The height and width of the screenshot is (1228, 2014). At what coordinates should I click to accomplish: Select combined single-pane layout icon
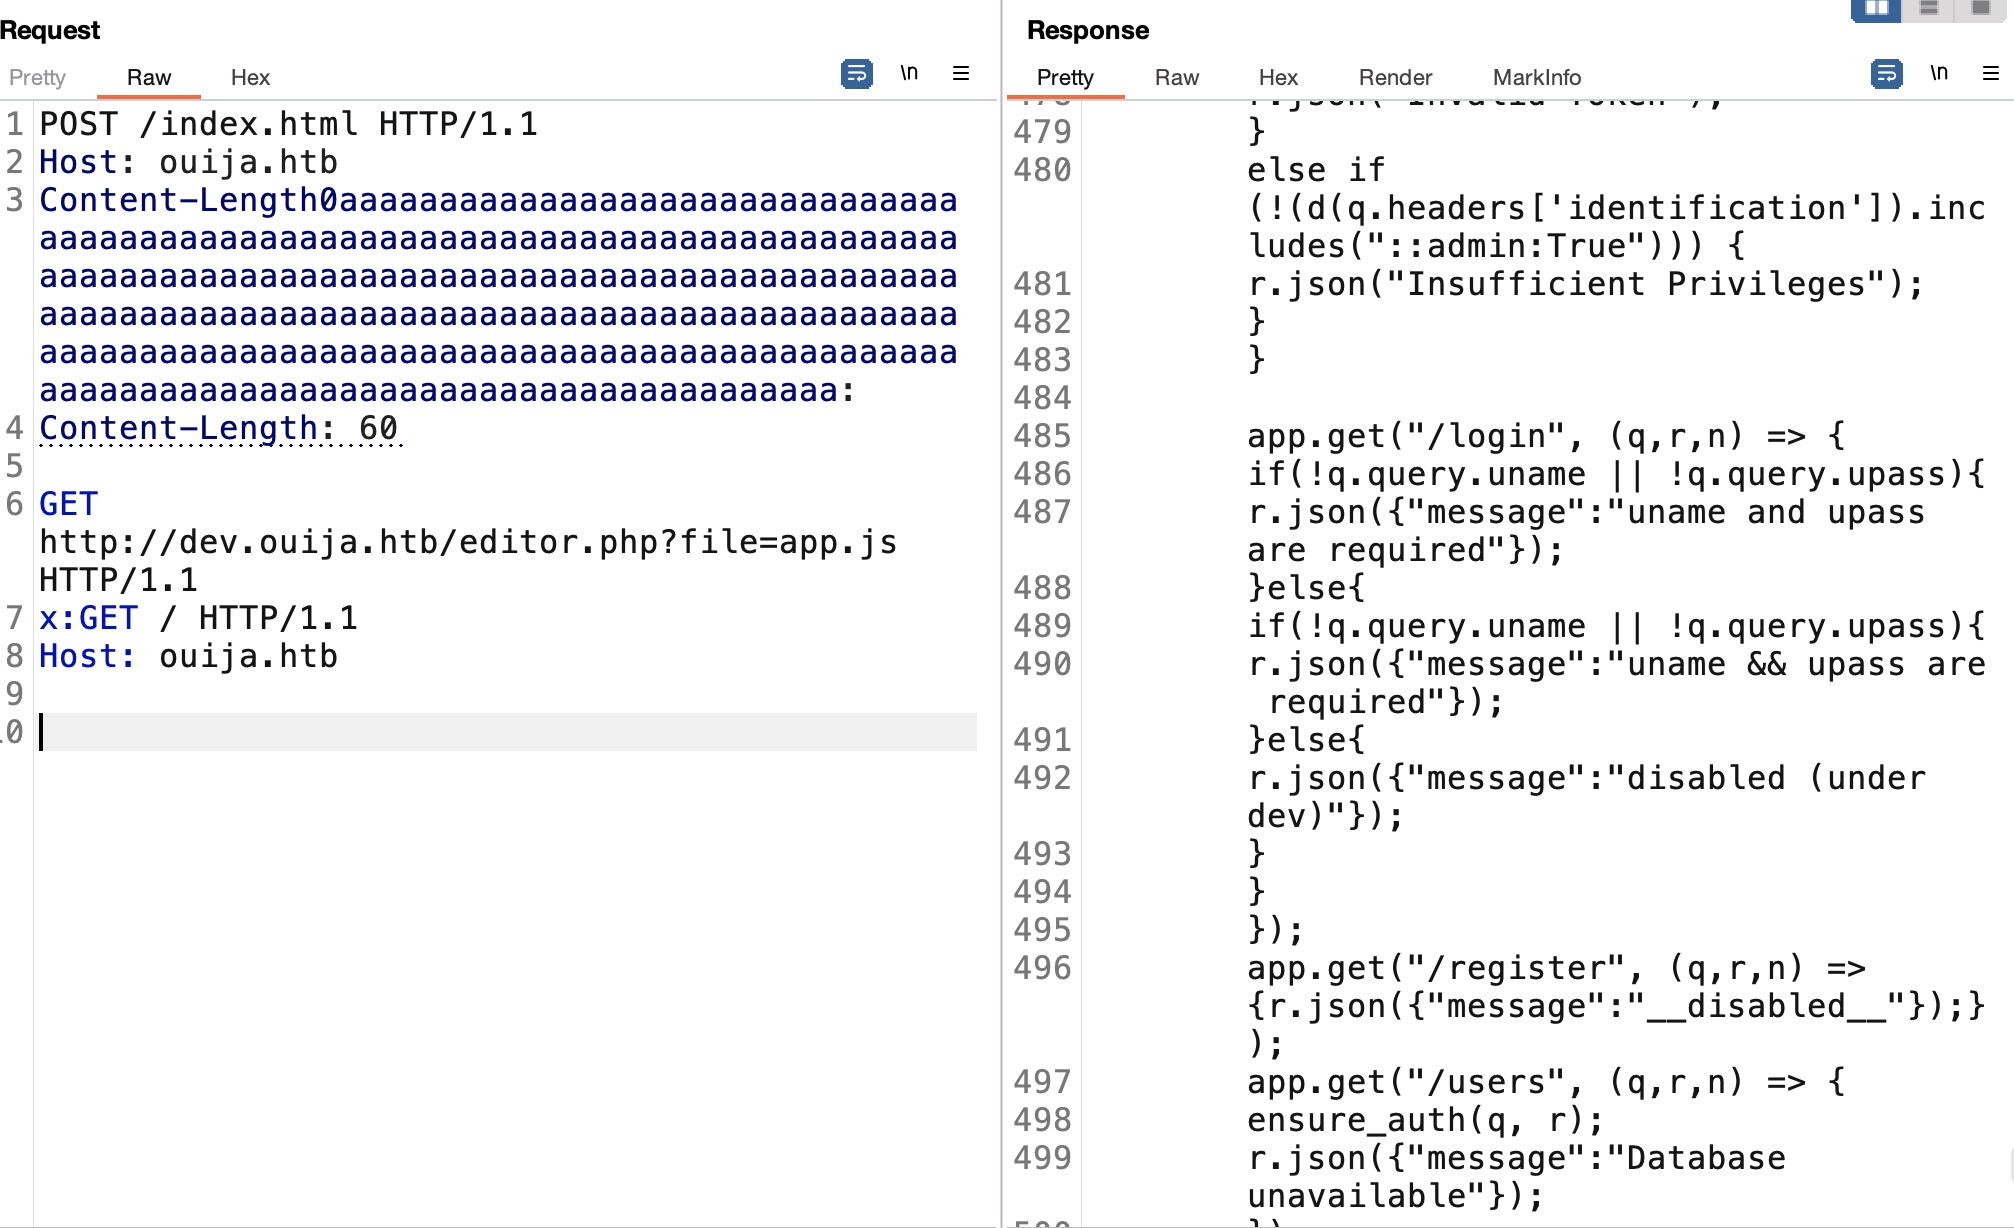1980,9
